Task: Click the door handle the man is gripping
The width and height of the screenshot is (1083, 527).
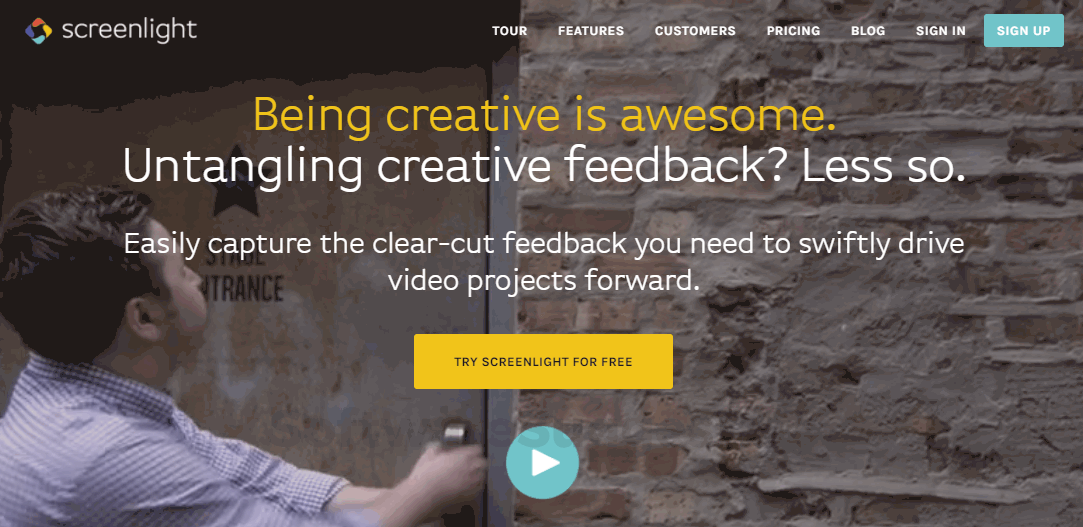Action: tap(454, 434)
